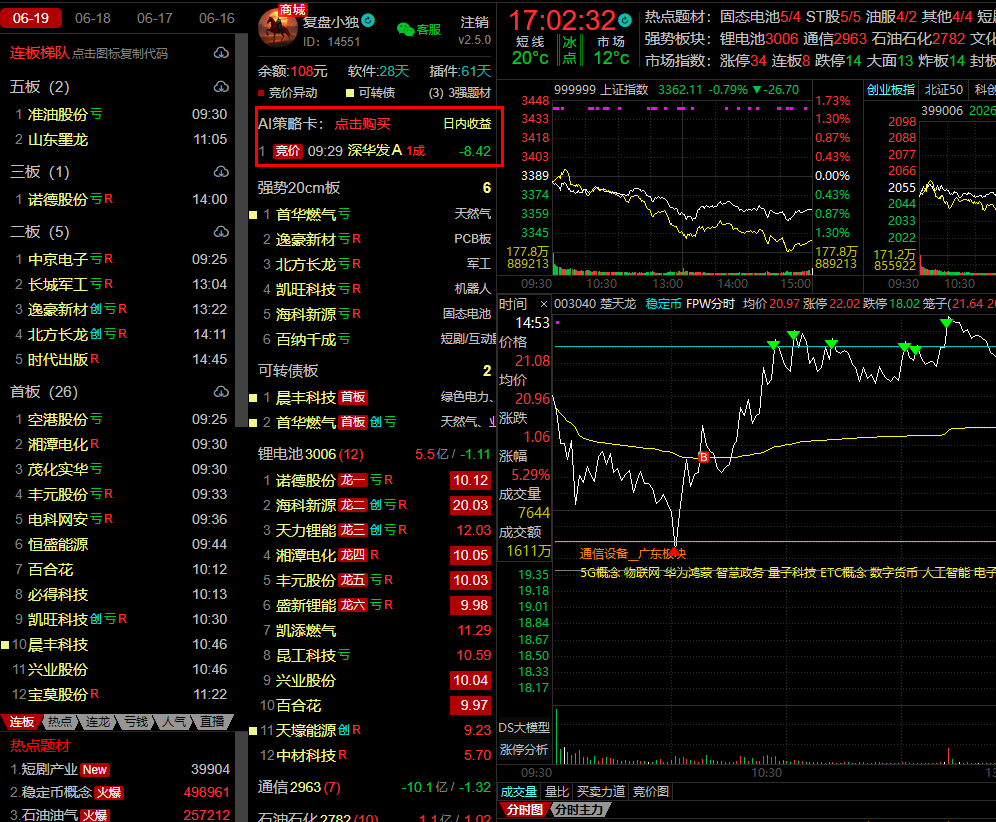Toggle the 竞价异动 red legend marker
The image size is (996, 822).
pyautogui.click(x=261, y=93)
